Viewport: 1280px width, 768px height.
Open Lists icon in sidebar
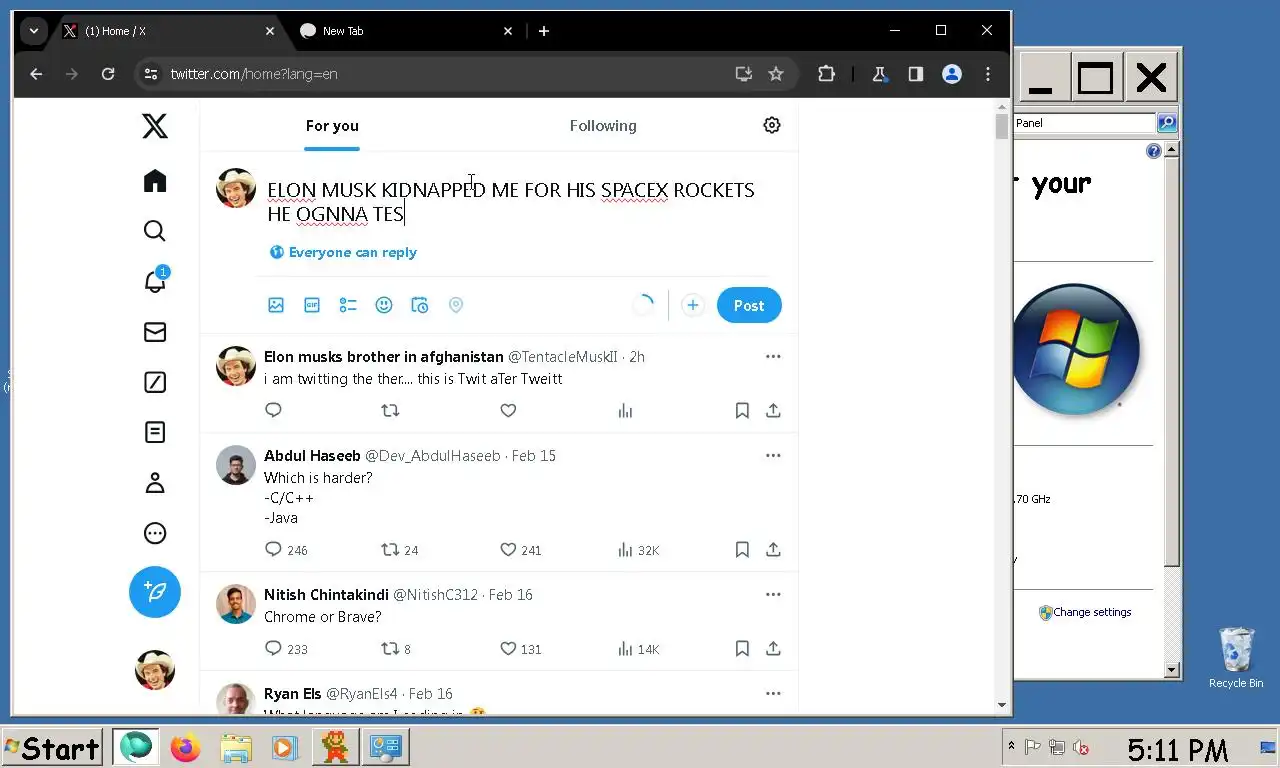tap(155, 432)
